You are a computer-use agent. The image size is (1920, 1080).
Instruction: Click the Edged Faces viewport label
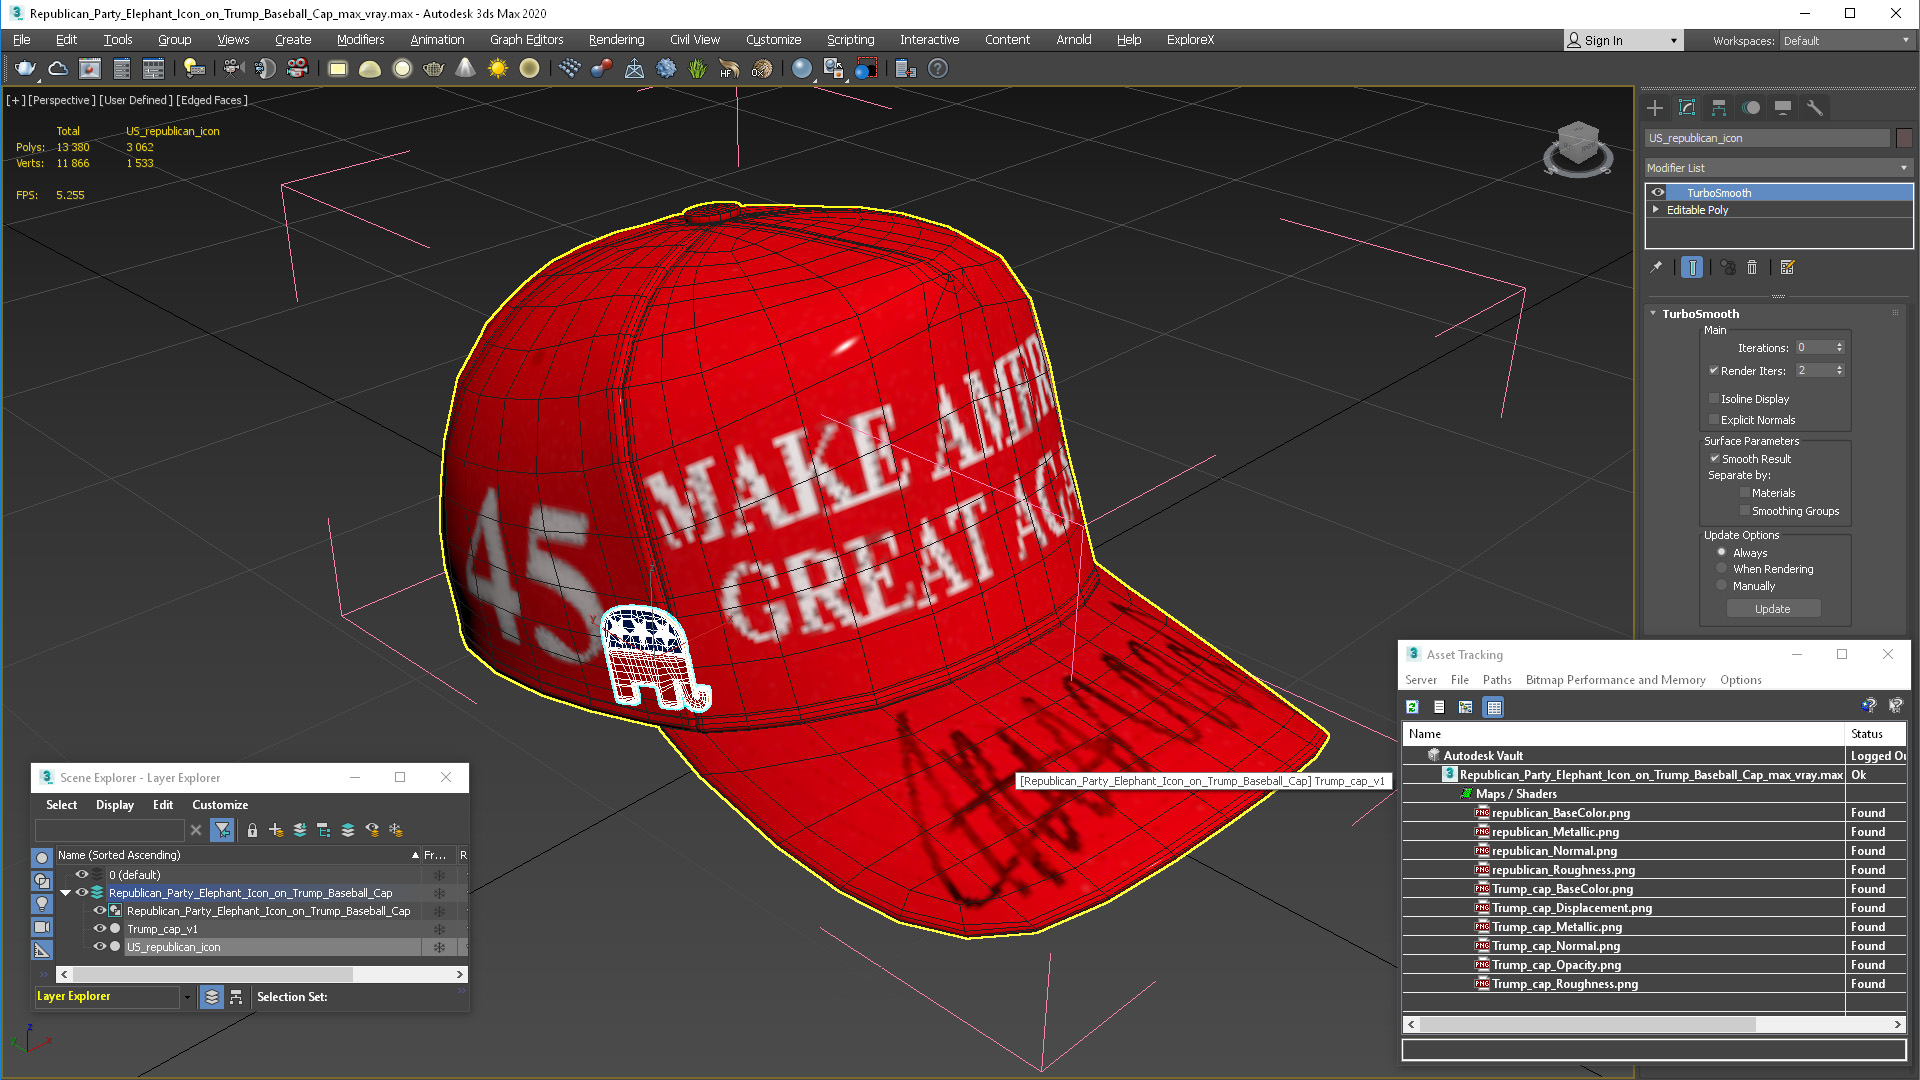(212, 100)
